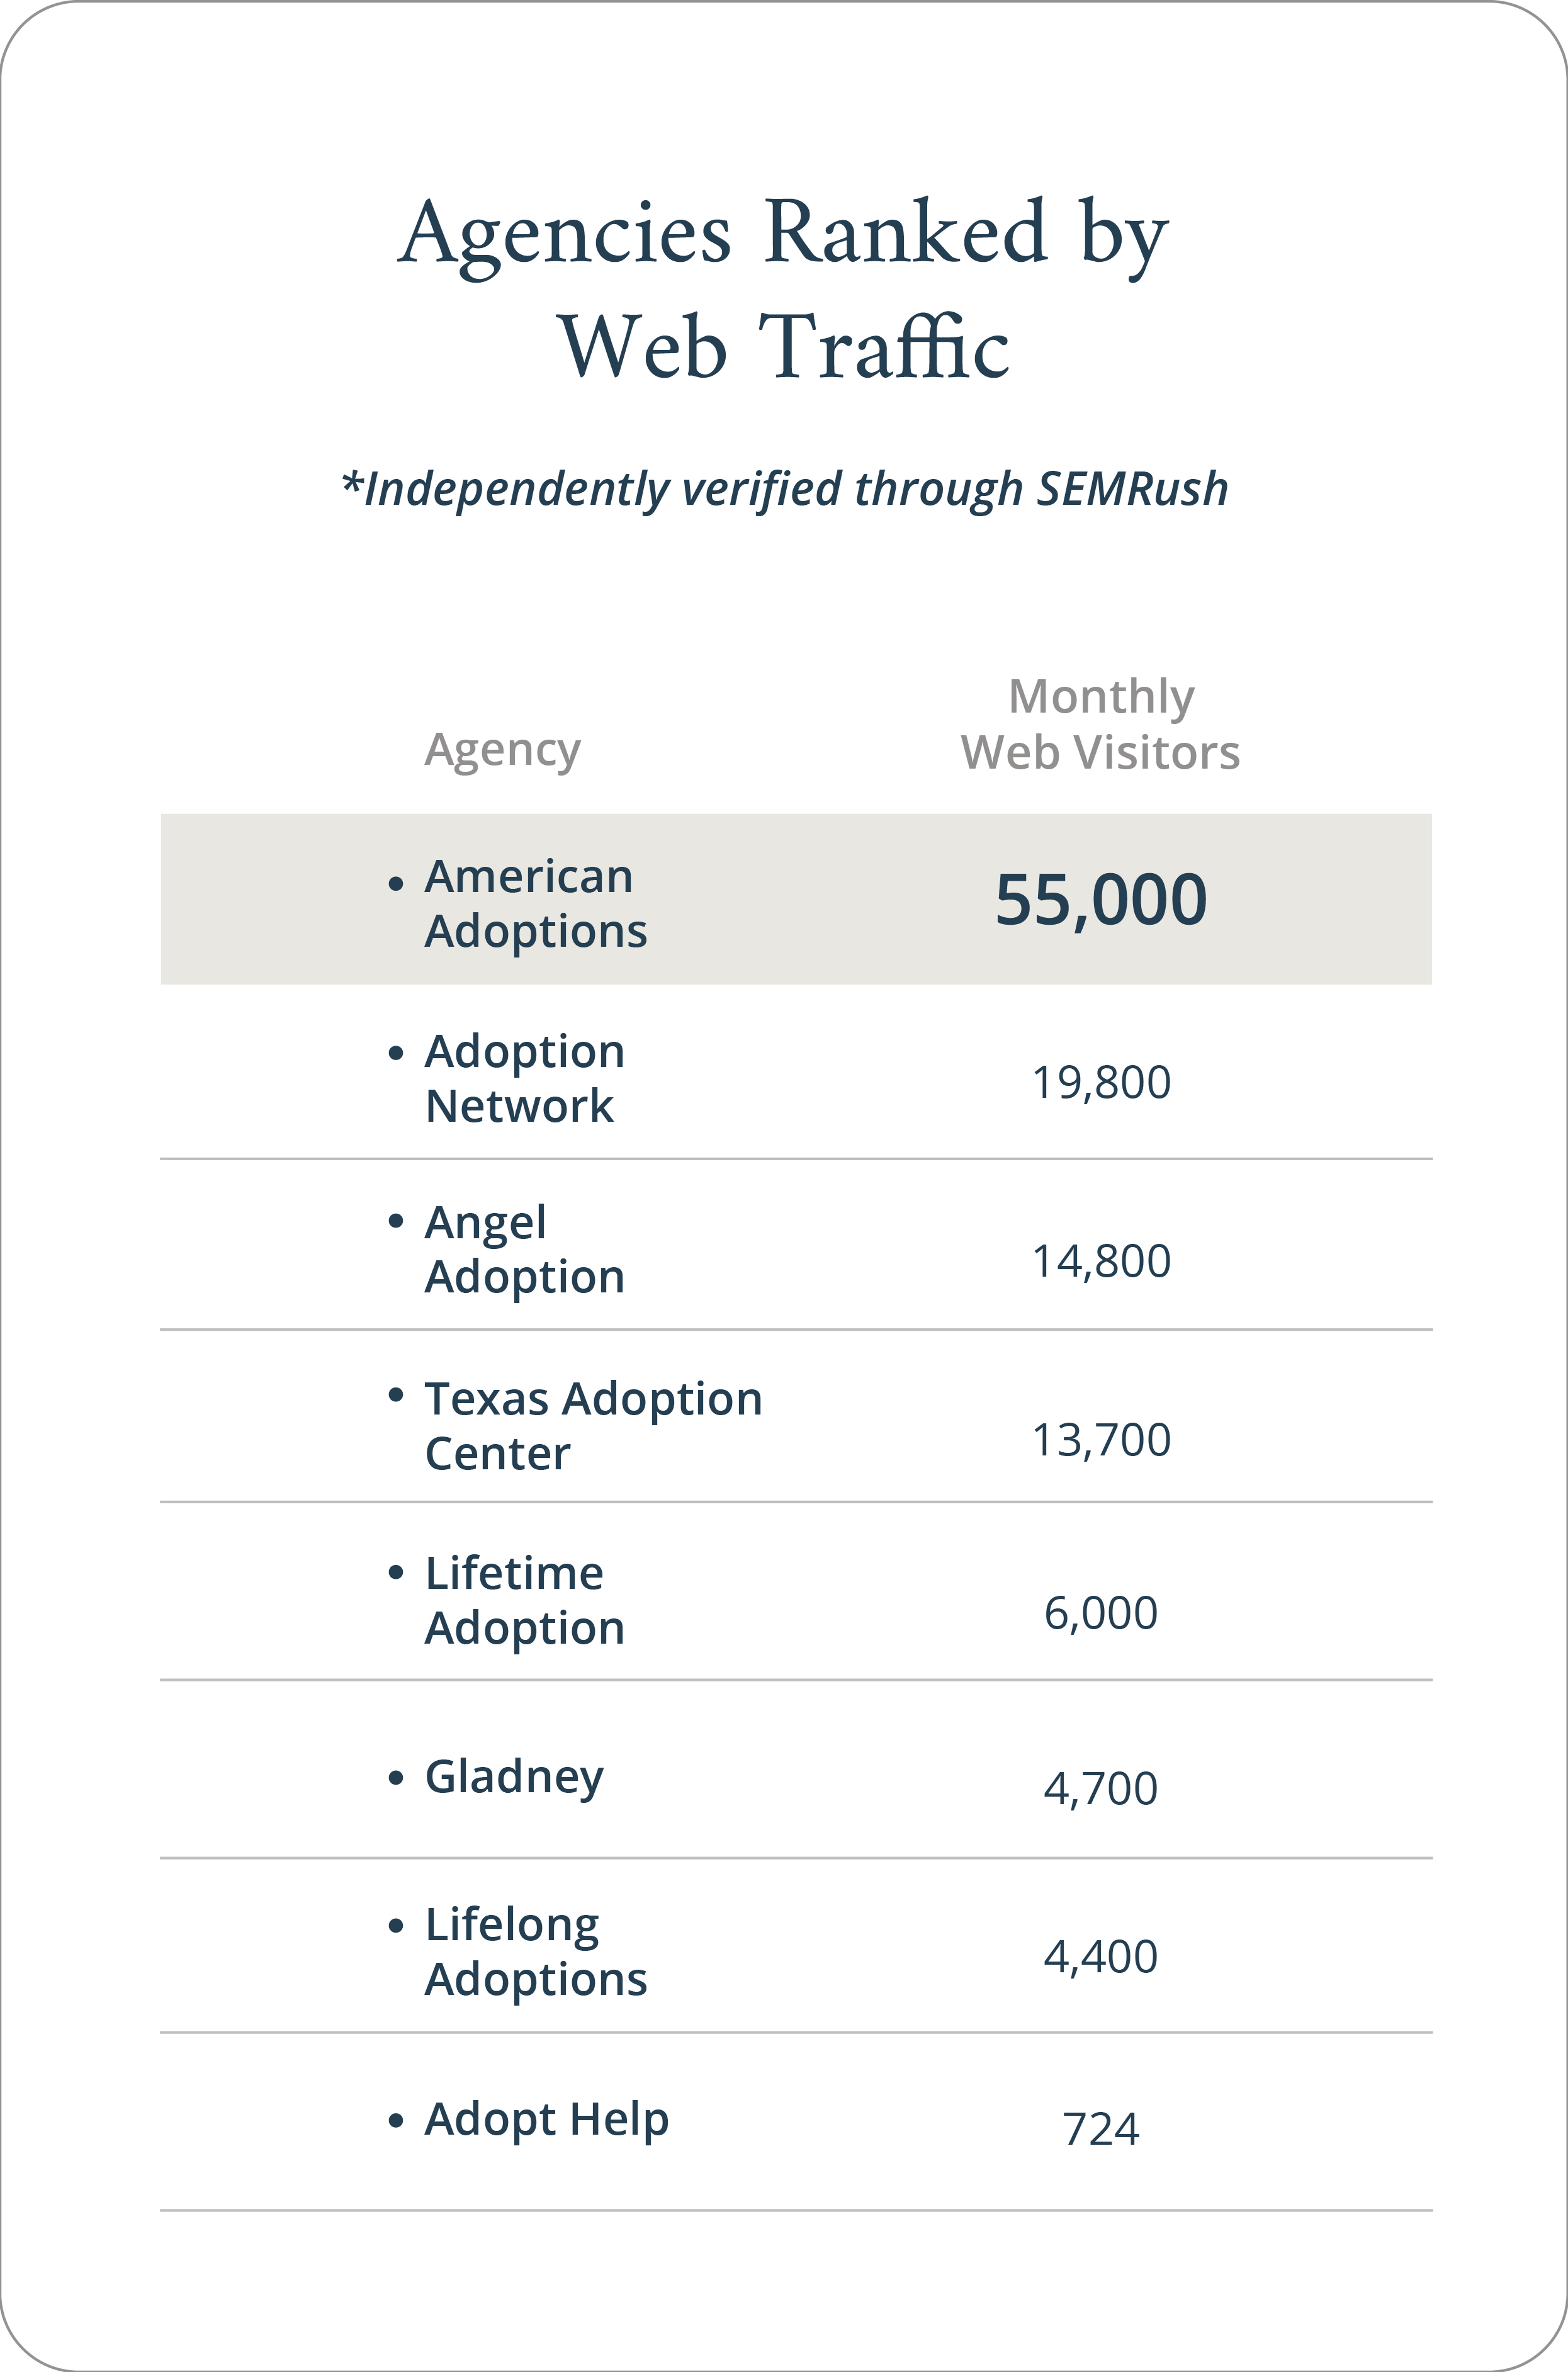This screenshot has width=1568, height=2372.
Task: Click the 14,800 visitors value
Action: click(x=1101, y=1261)
